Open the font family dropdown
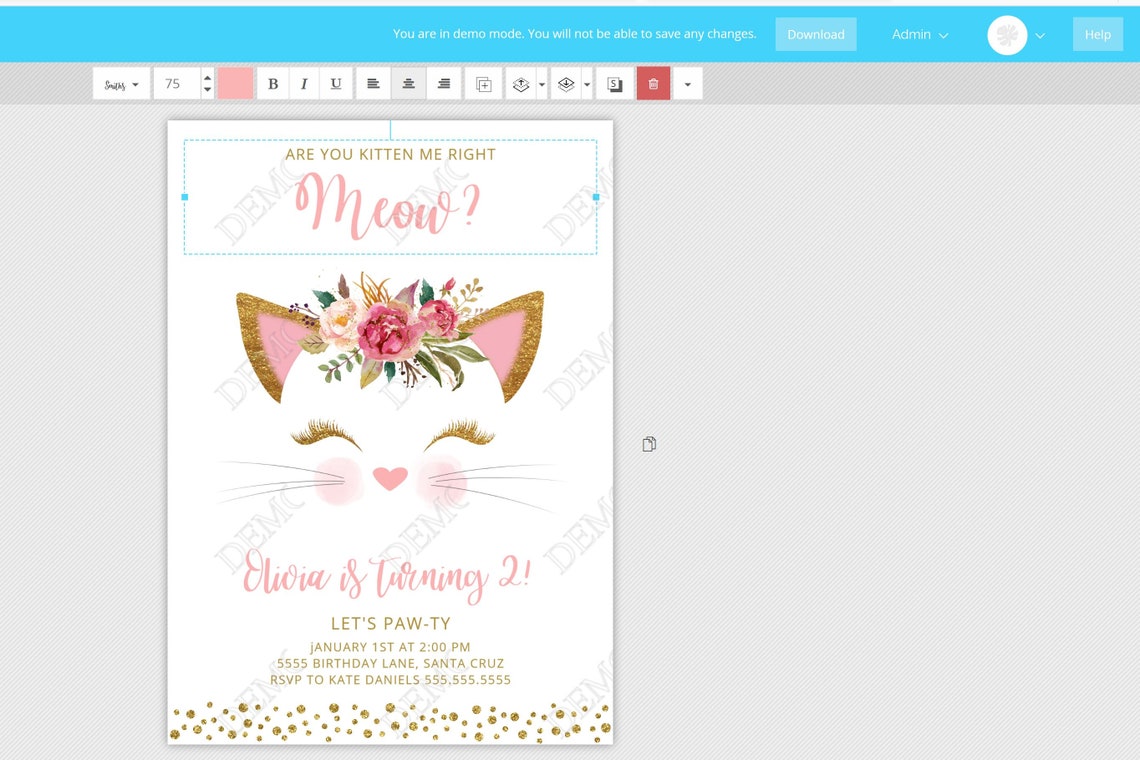 (x=120, y=83)
